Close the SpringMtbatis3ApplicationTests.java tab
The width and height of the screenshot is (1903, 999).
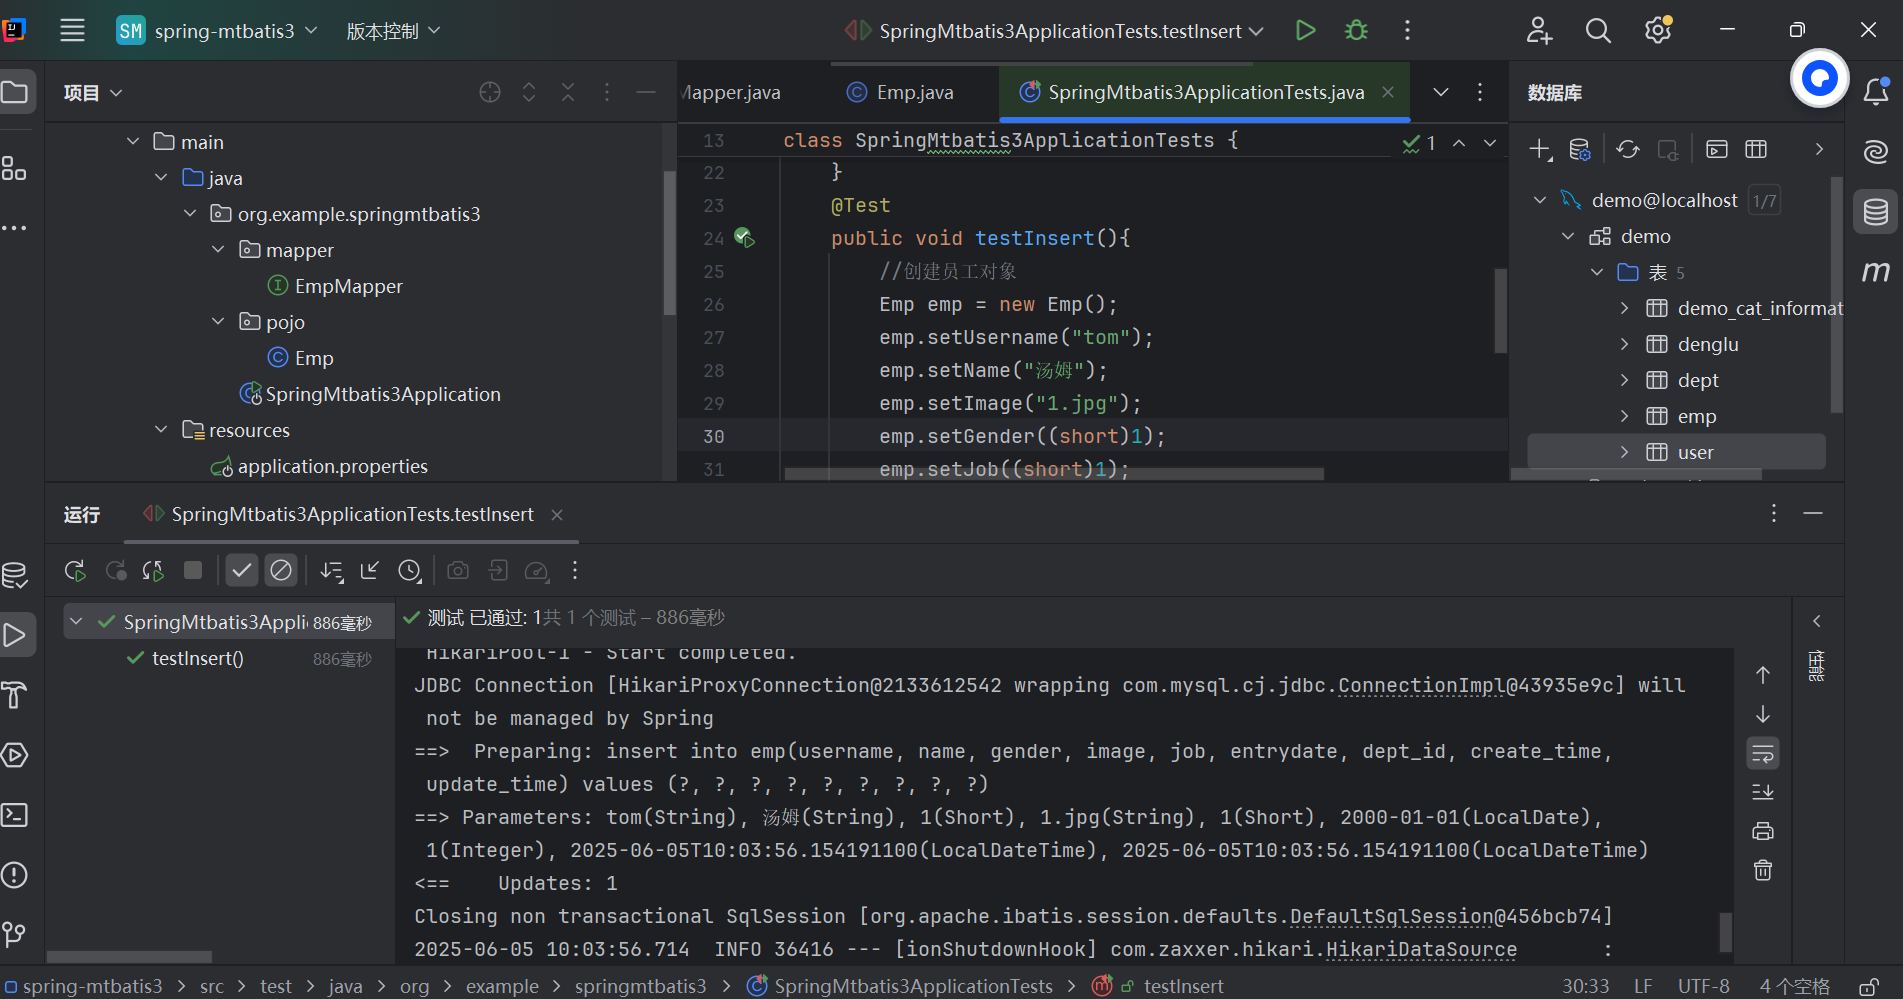coord(1388,92)
